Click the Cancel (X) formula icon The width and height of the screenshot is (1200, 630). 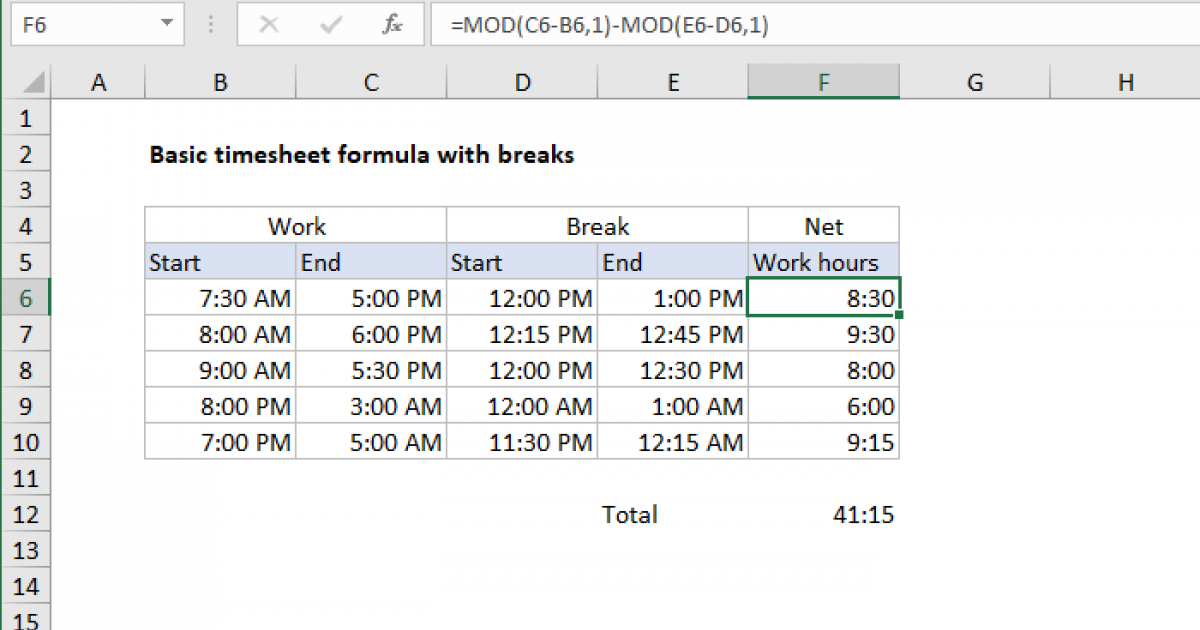(268, 24)
